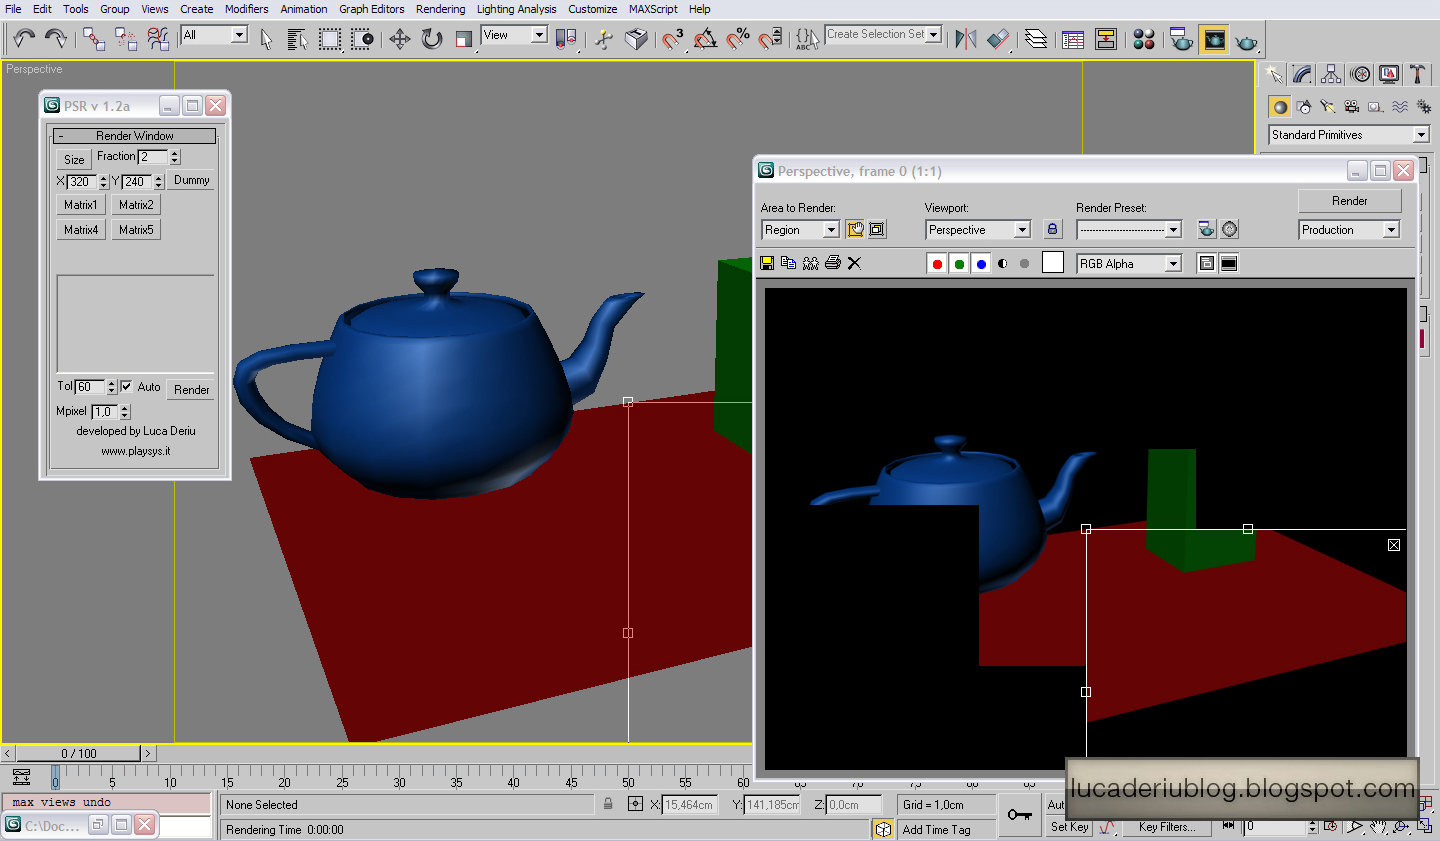Open the Animation menu

[304, 9]
